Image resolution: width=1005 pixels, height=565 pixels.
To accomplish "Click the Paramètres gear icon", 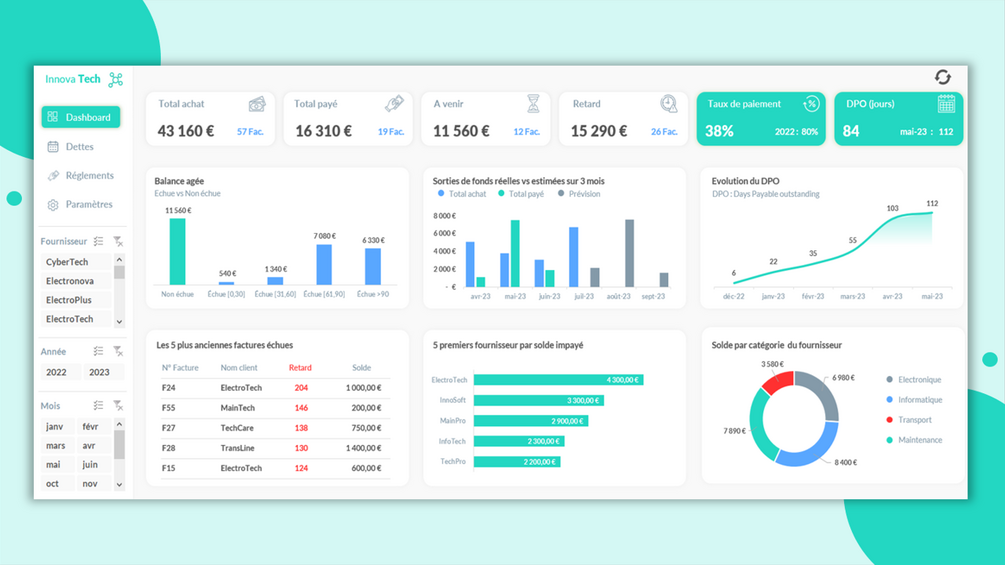I will coord(53,205).
